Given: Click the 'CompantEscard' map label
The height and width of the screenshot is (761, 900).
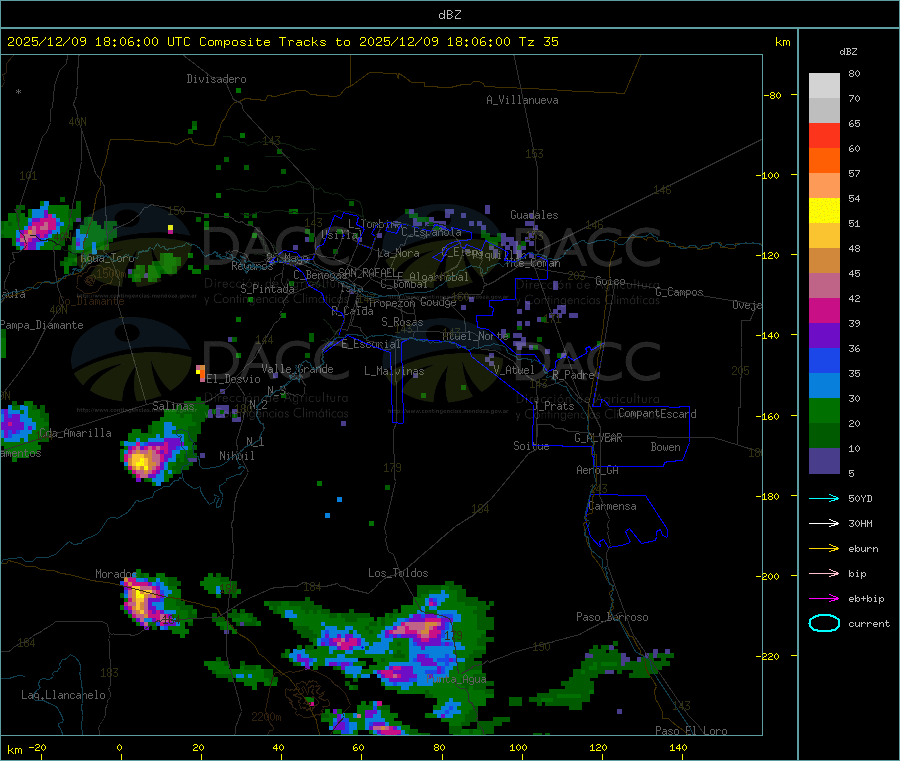Looking at the screenshot, I should 657,414.
